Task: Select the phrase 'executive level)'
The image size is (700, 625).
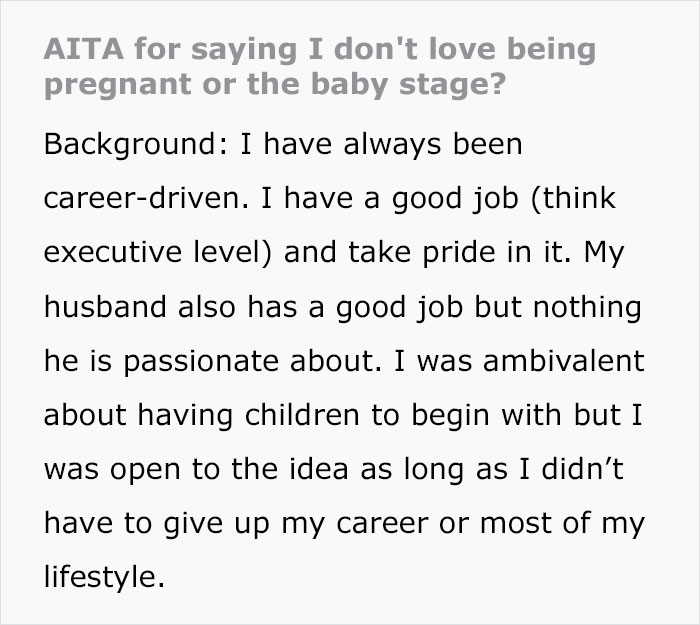Action: pyautogui.click(x=158, y=252)
